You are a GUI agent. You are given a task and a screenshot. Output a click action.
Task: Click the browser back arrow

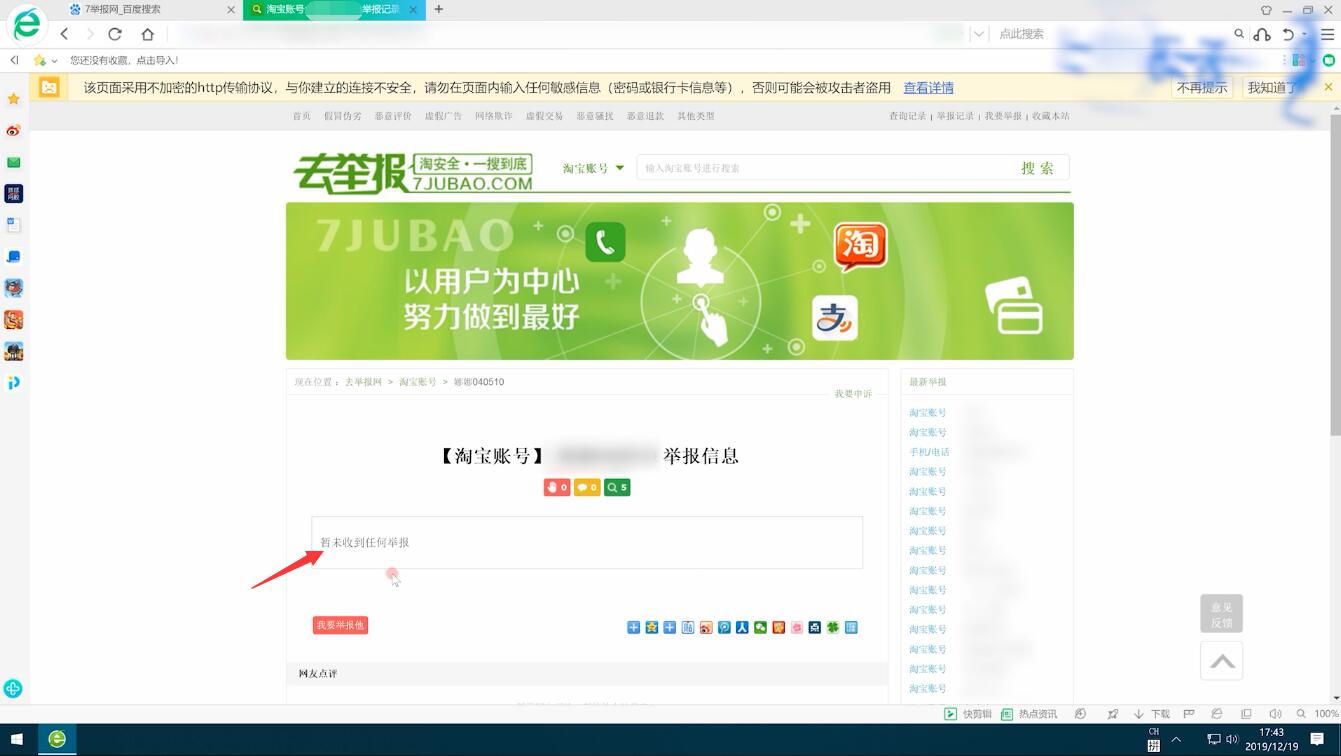[65, 34]
